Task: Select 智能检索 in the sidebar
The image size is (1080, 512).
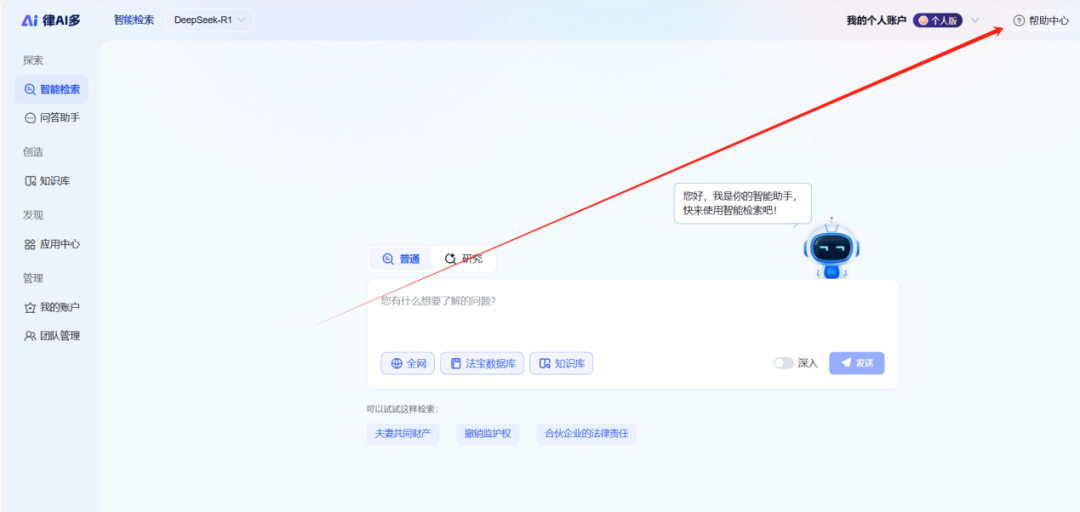Action: tap(52, 89)
